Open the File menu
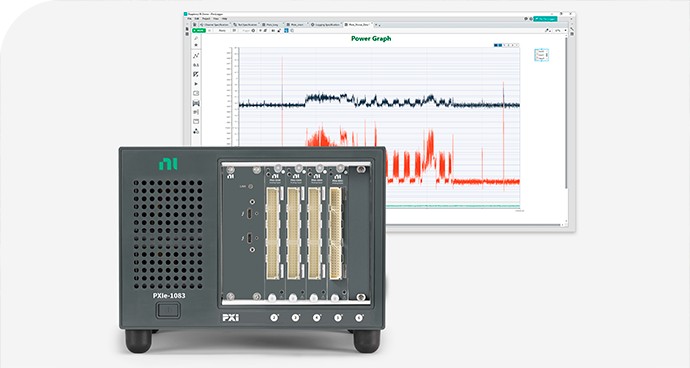The width and height of the screenshot is (690, 368). click(189, 18)
